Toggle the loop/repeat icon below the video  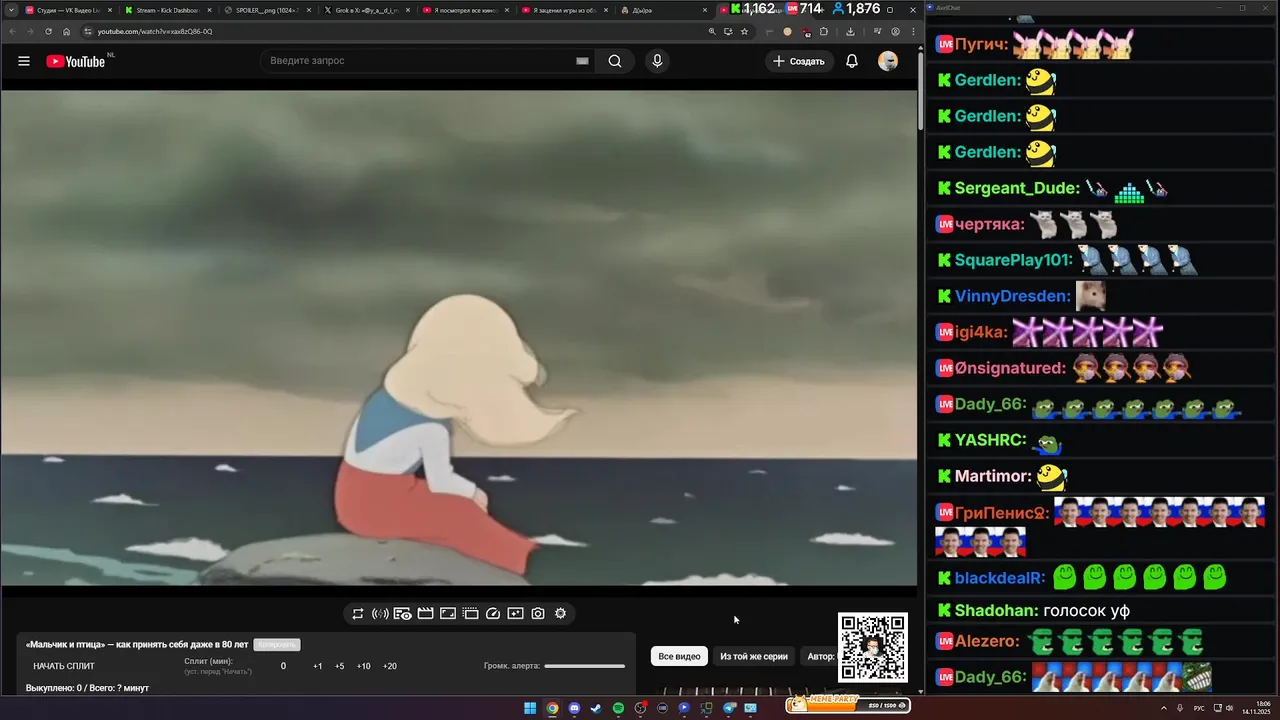358,613
